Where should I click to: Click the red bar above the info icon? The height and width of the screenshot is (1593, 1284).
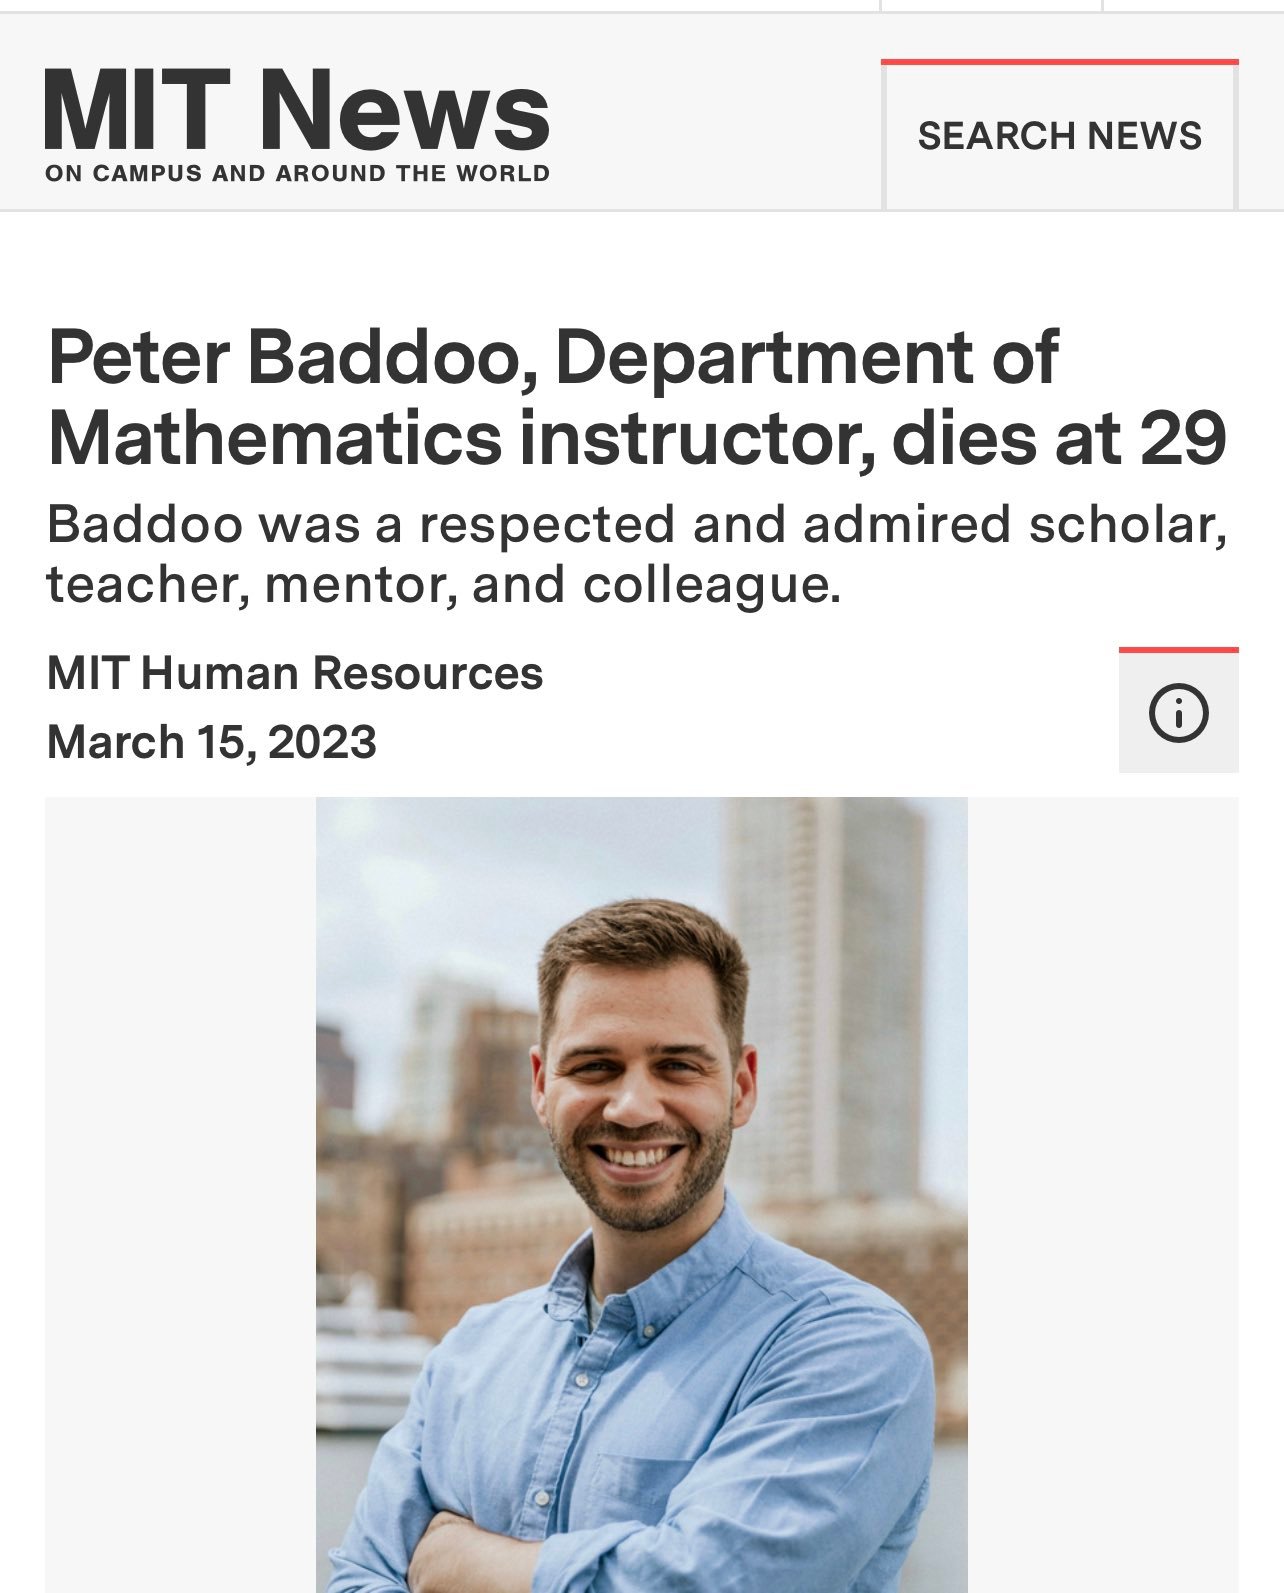pyautogui.click(x=1178, y=650)
